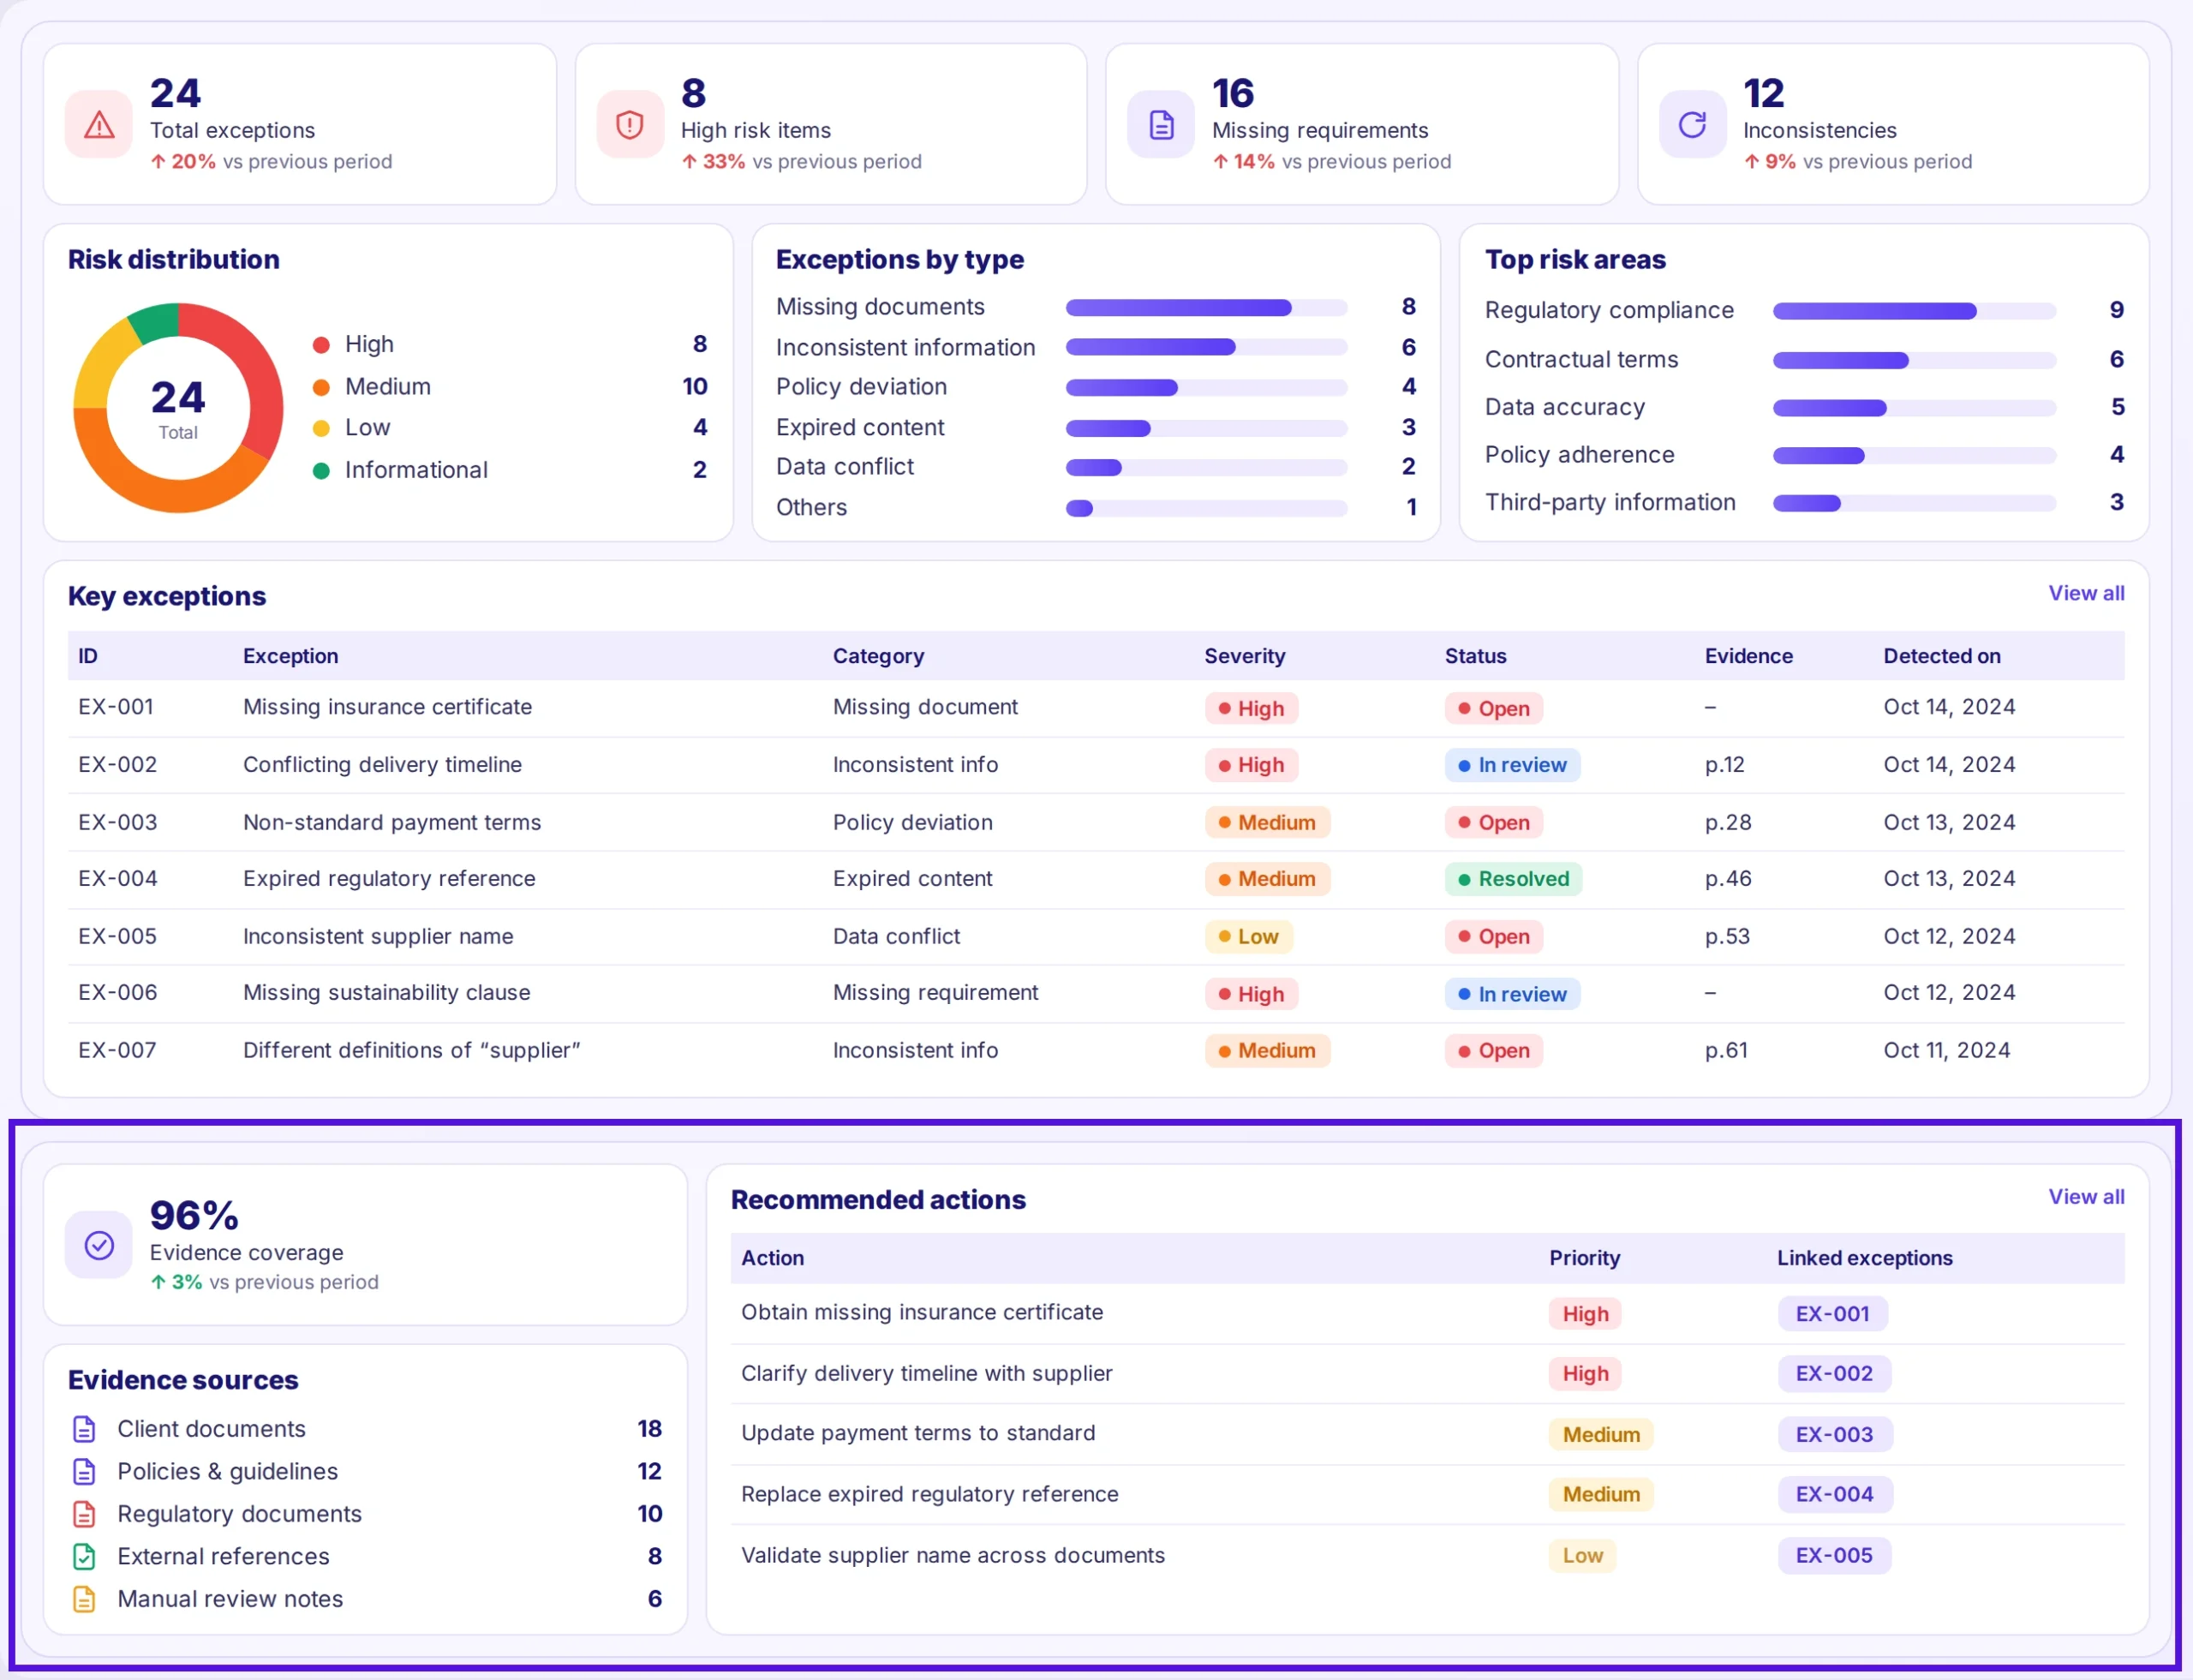Click the 'Policy deviation' exception type label

(861, 387)
